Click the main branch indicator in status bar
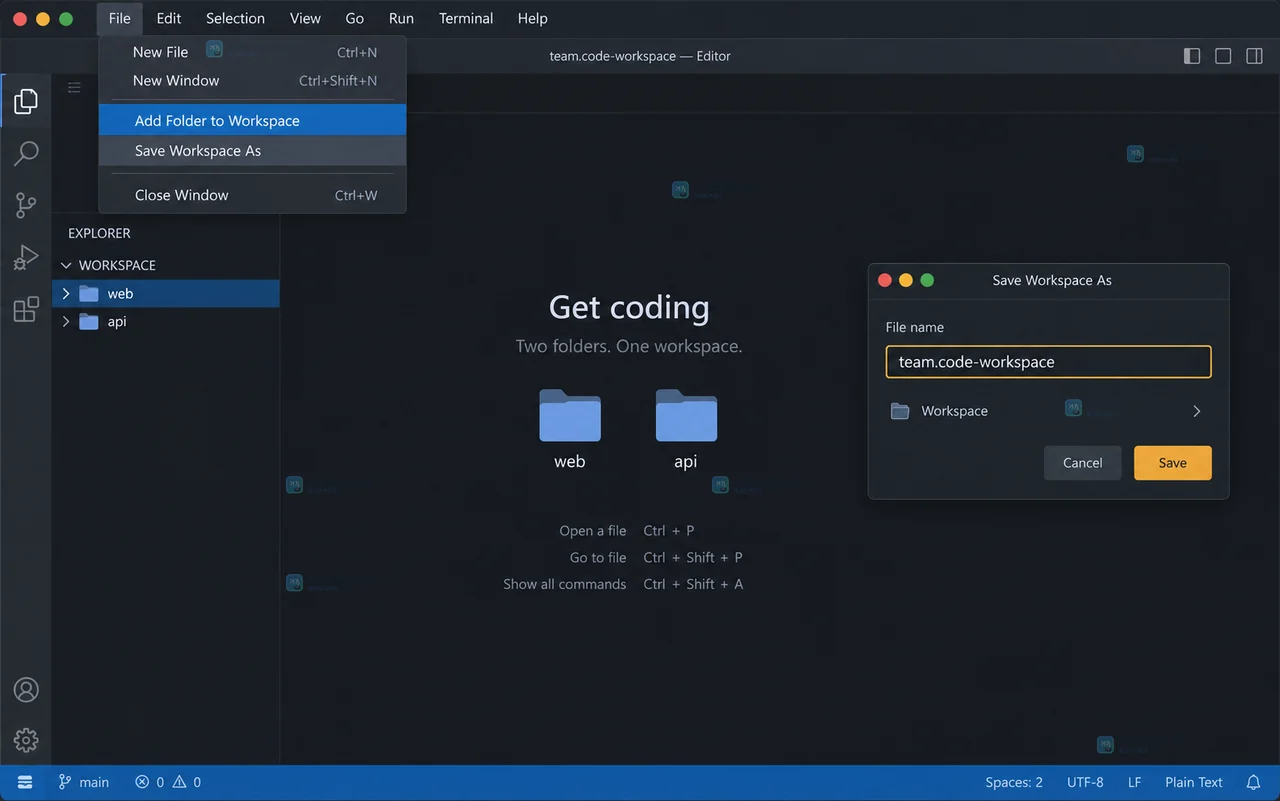 coord(84,782)
